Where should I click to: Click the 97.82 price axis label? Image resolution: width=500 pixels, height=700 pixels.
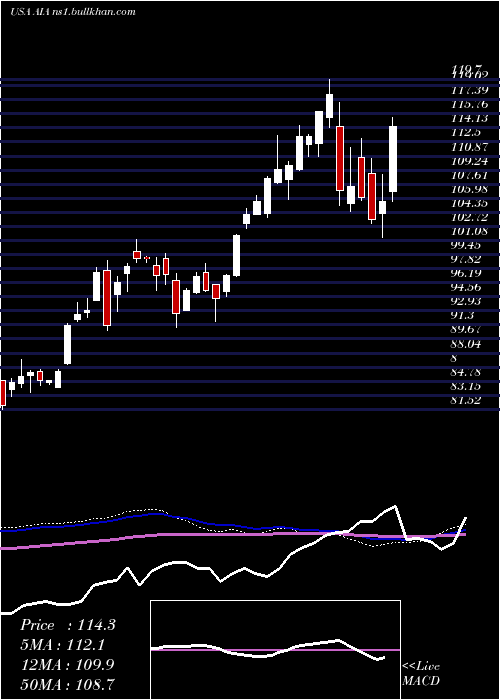466,260
